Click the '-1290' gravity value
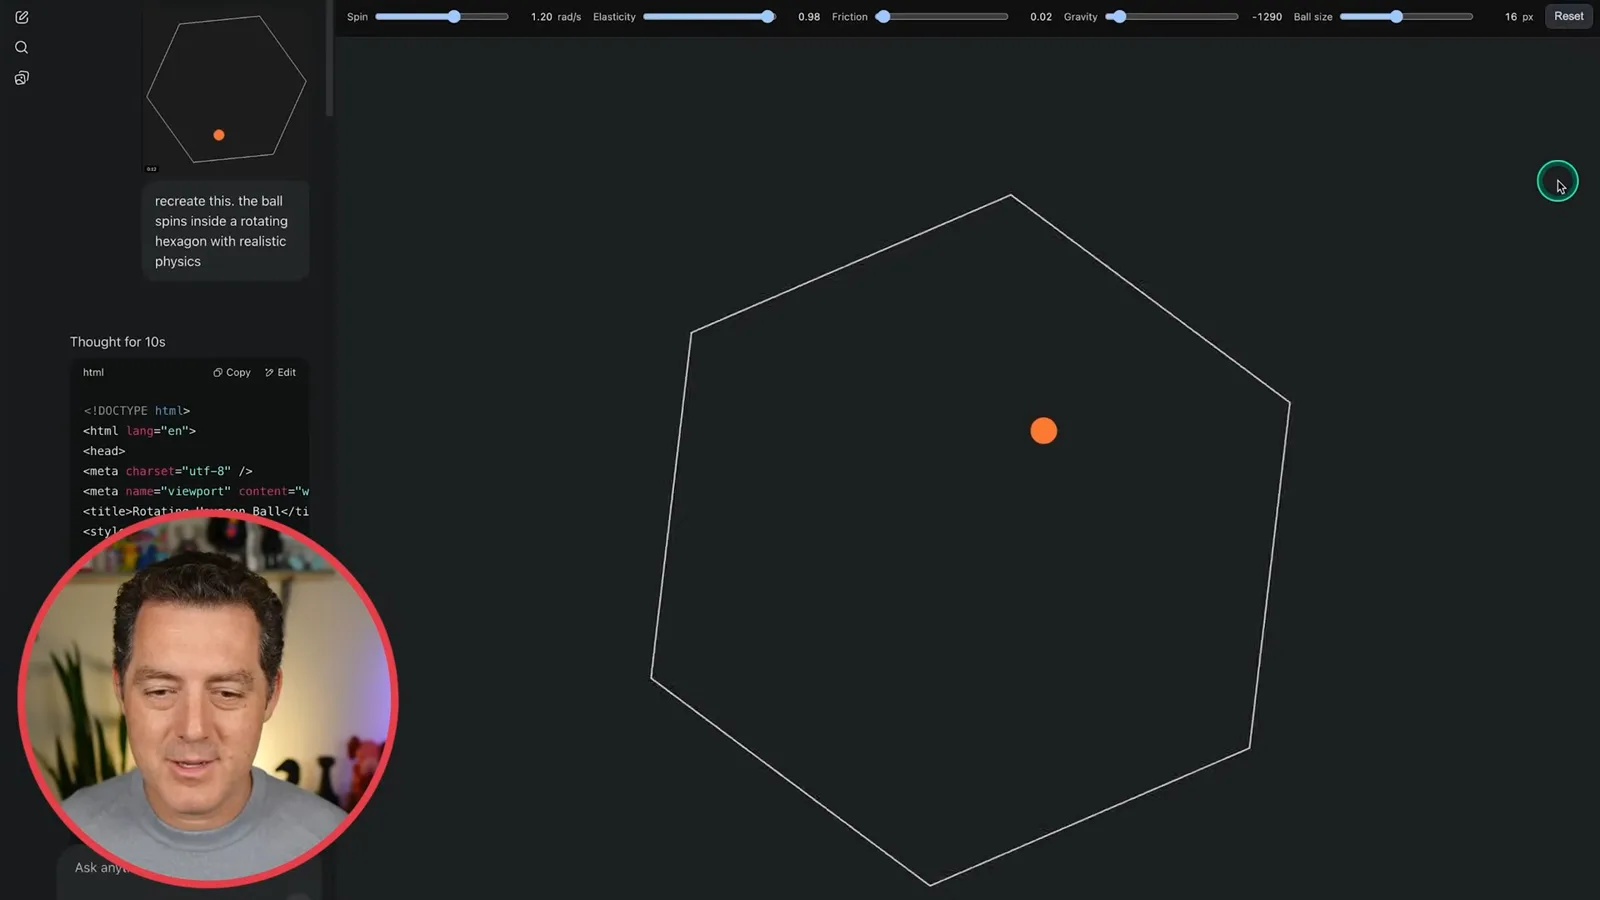This screenshot has width=1600, height=900. pos(1267,17)
